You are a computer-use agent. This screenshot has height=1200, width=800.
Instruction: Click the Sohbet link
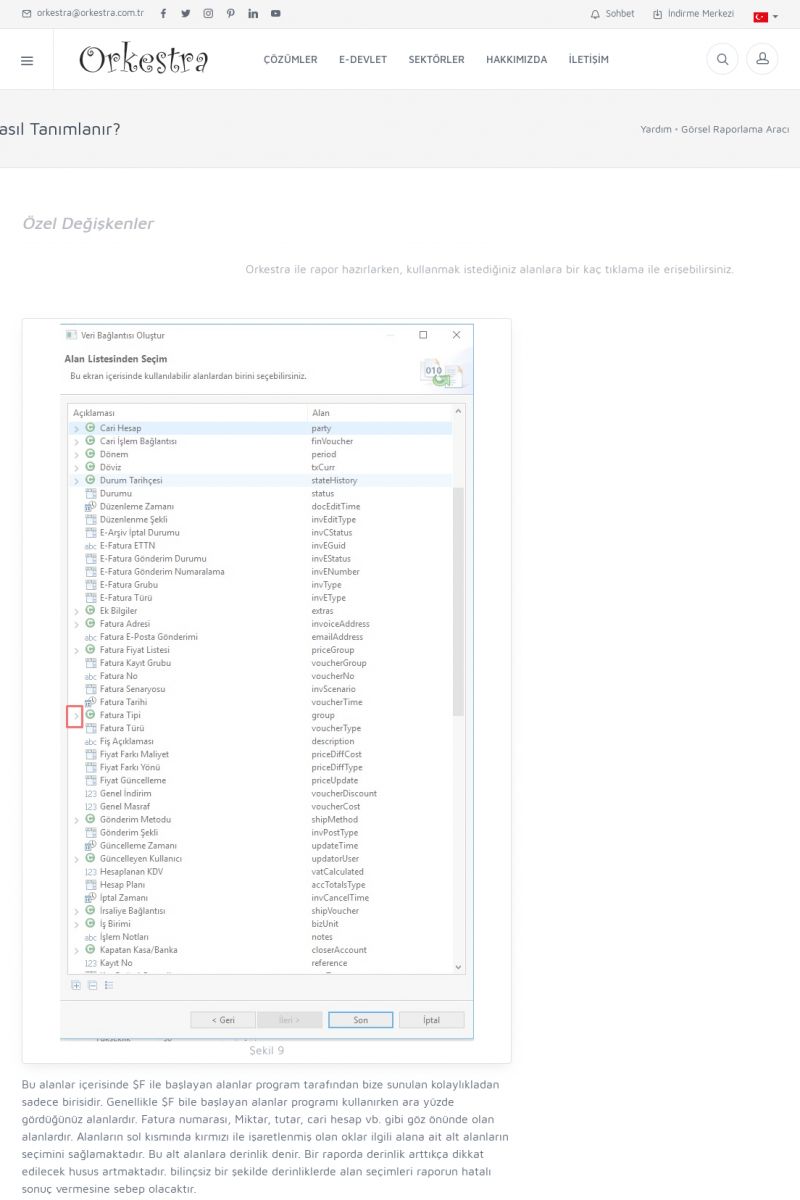(x=613, y=14)
